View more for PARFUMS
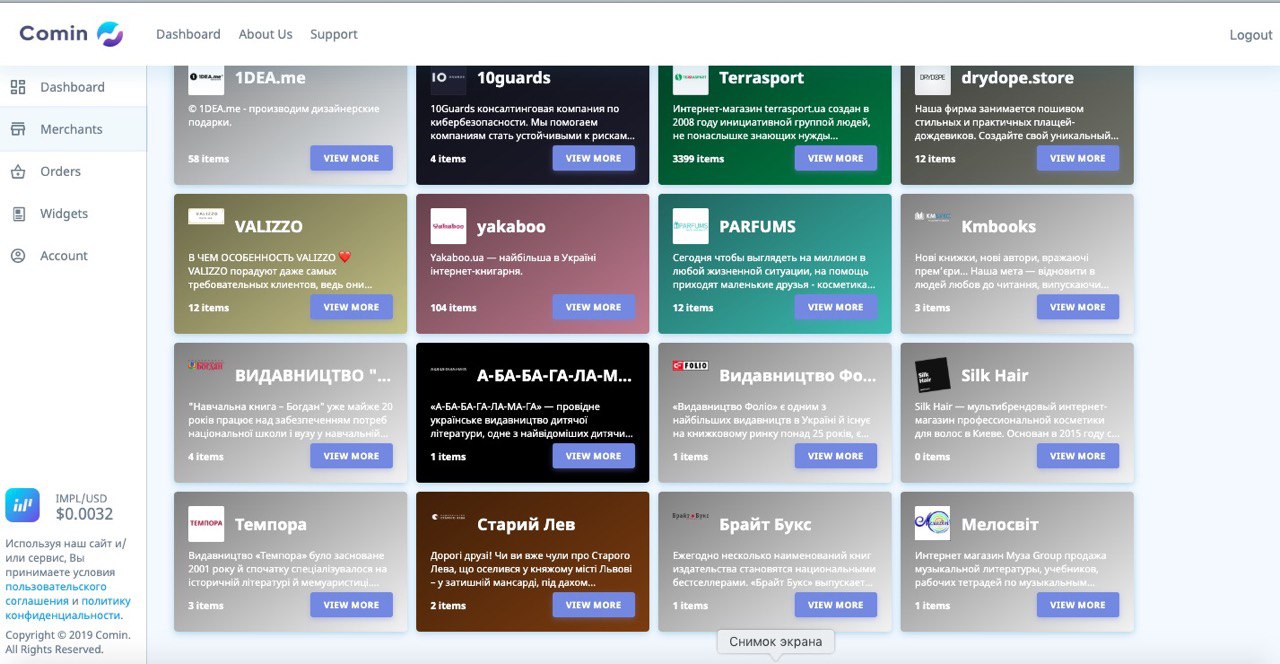Screen dimensions: 1280x664 coord(836,307)
